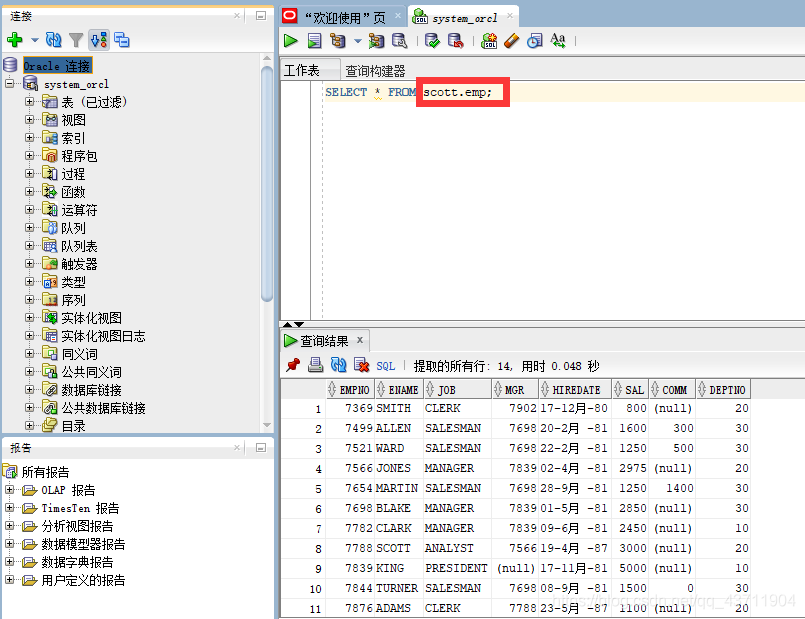This screenshot has width=805, height=619.
Task: Expand the OLAP 报告 folder
Action: pos(12,490)
